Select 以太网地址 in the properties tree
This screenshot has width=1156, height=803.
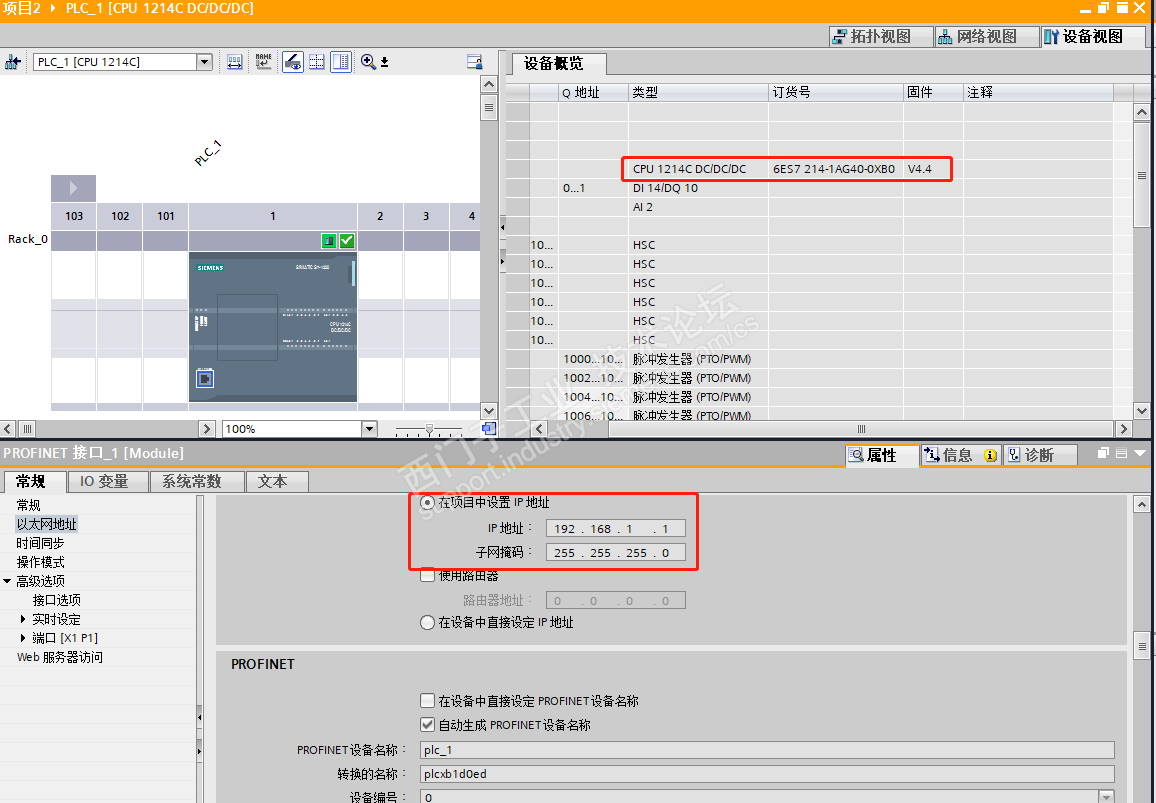(46, 524)
